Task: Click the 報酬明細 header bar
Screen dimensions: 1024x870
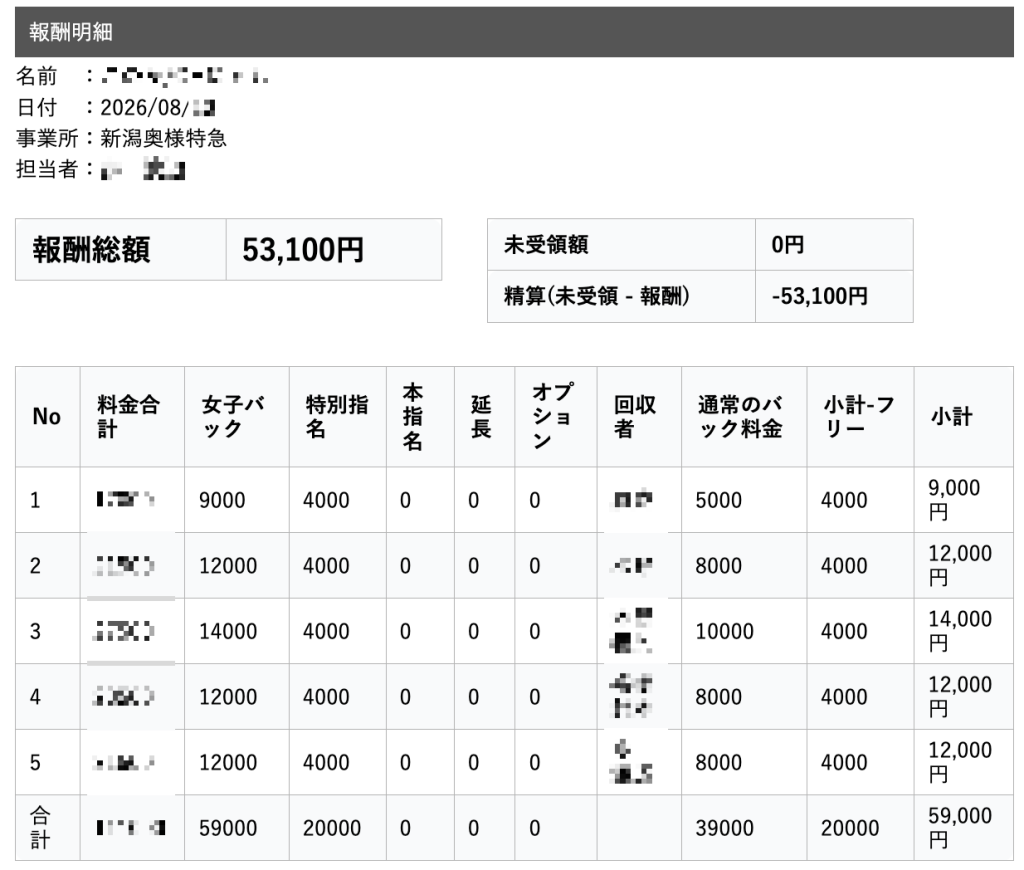Action: click(x=514, y=32)
